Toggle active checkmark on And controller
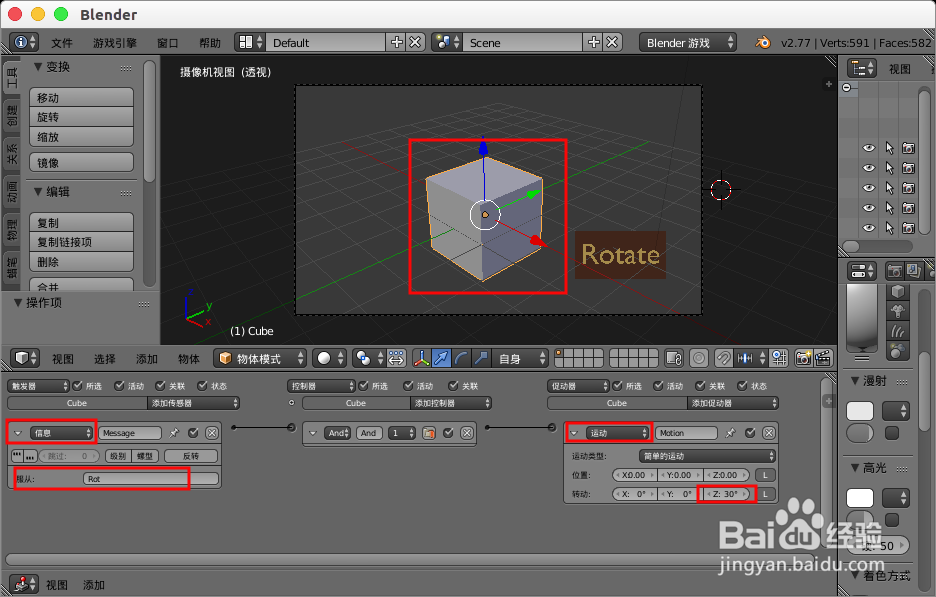This screenshot has height=597, width=936. tap(448, 433)
